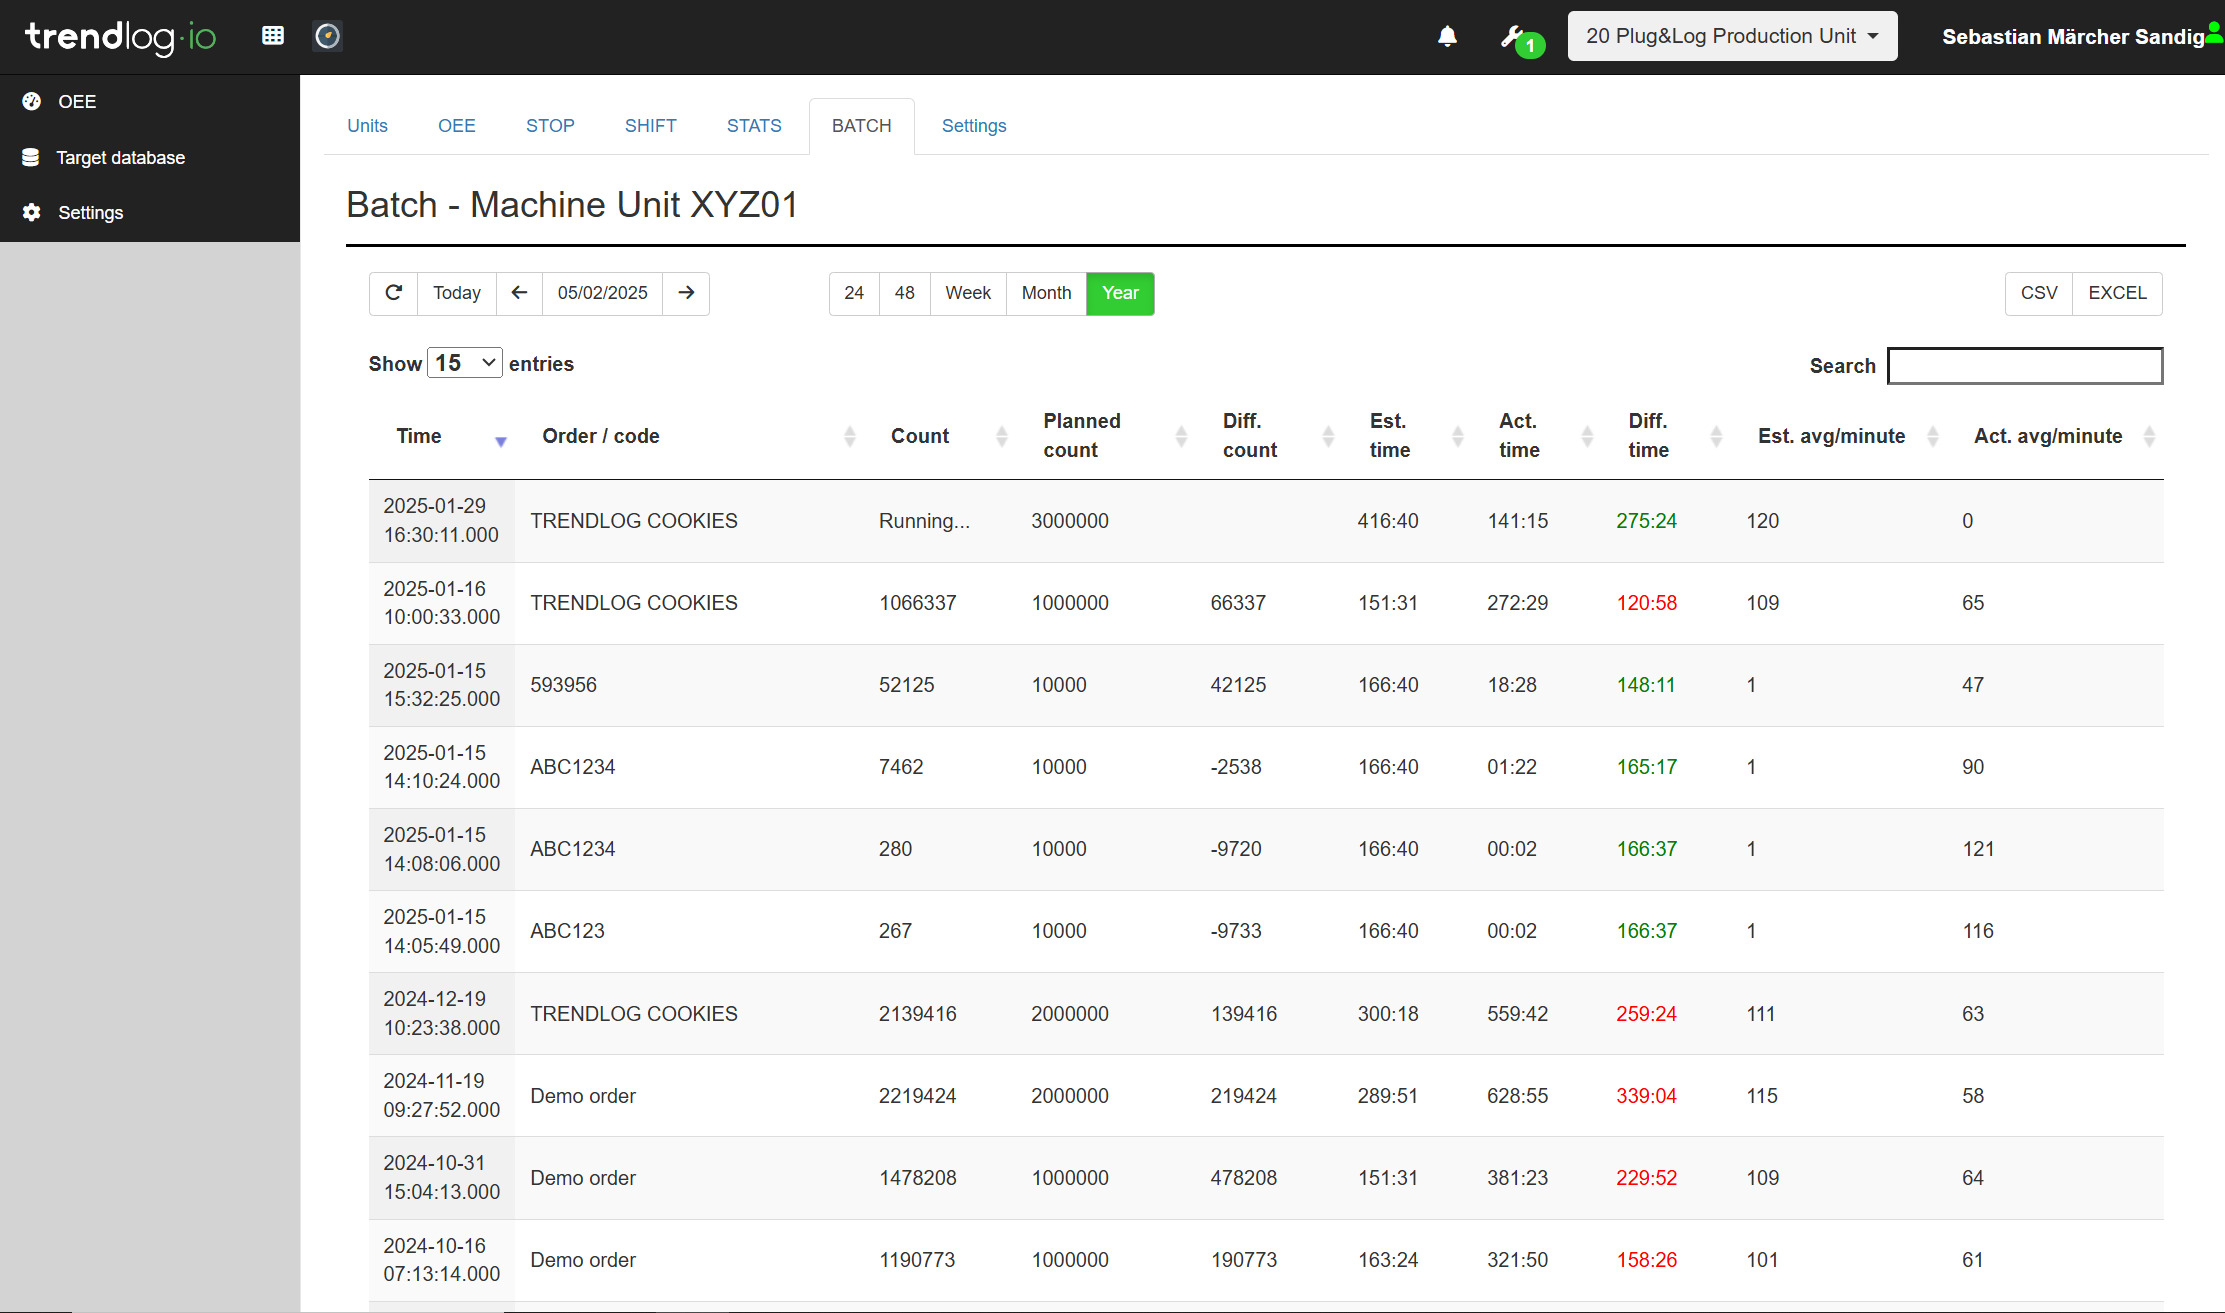Sort by Diff. count column
This screenshot has height=1313, width=2225.
click(1328, 436)
